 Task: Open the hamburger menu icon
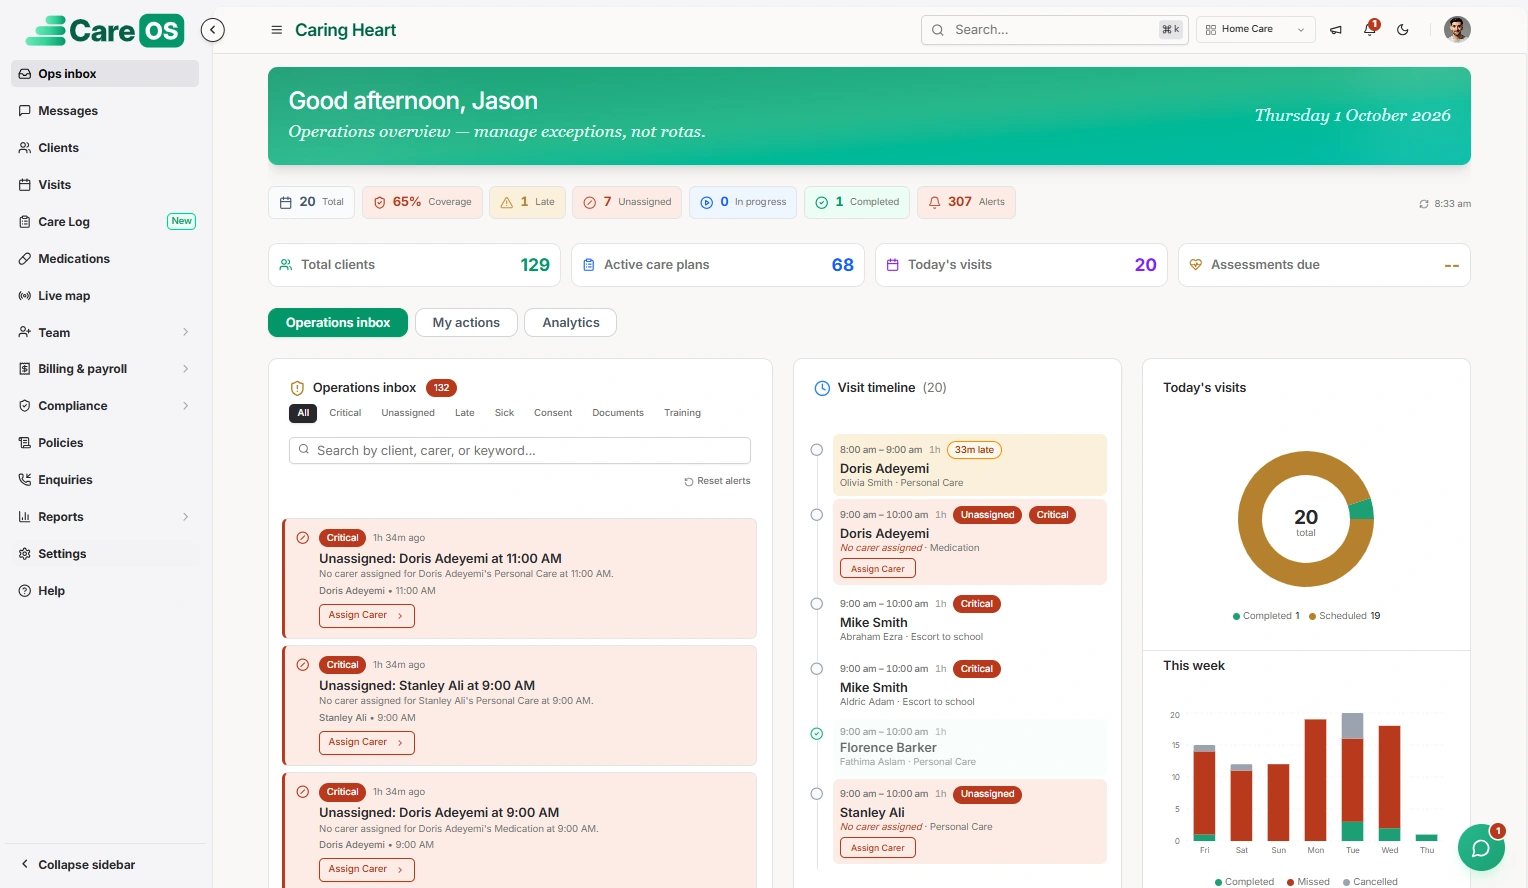tap(277, 30)
